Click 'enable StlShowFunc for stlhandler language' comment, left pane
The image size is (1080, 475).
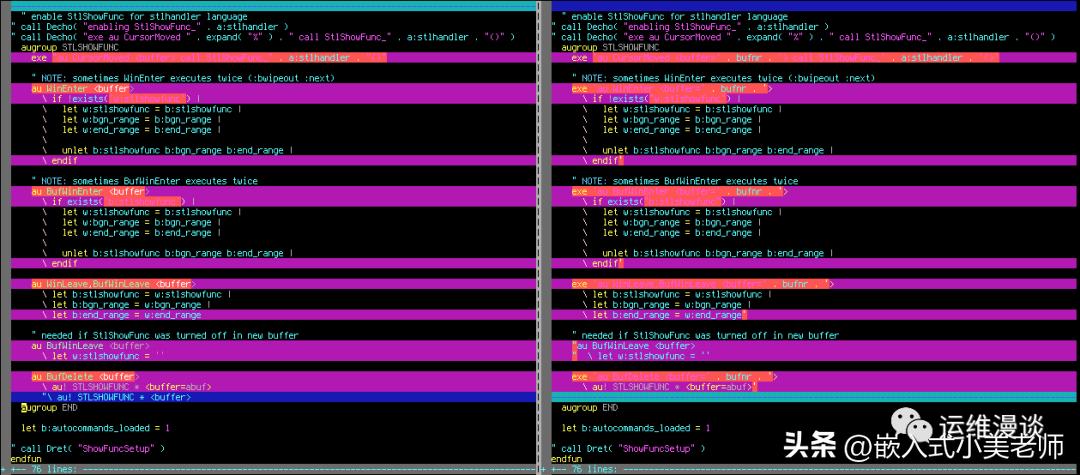coord(134,17)
